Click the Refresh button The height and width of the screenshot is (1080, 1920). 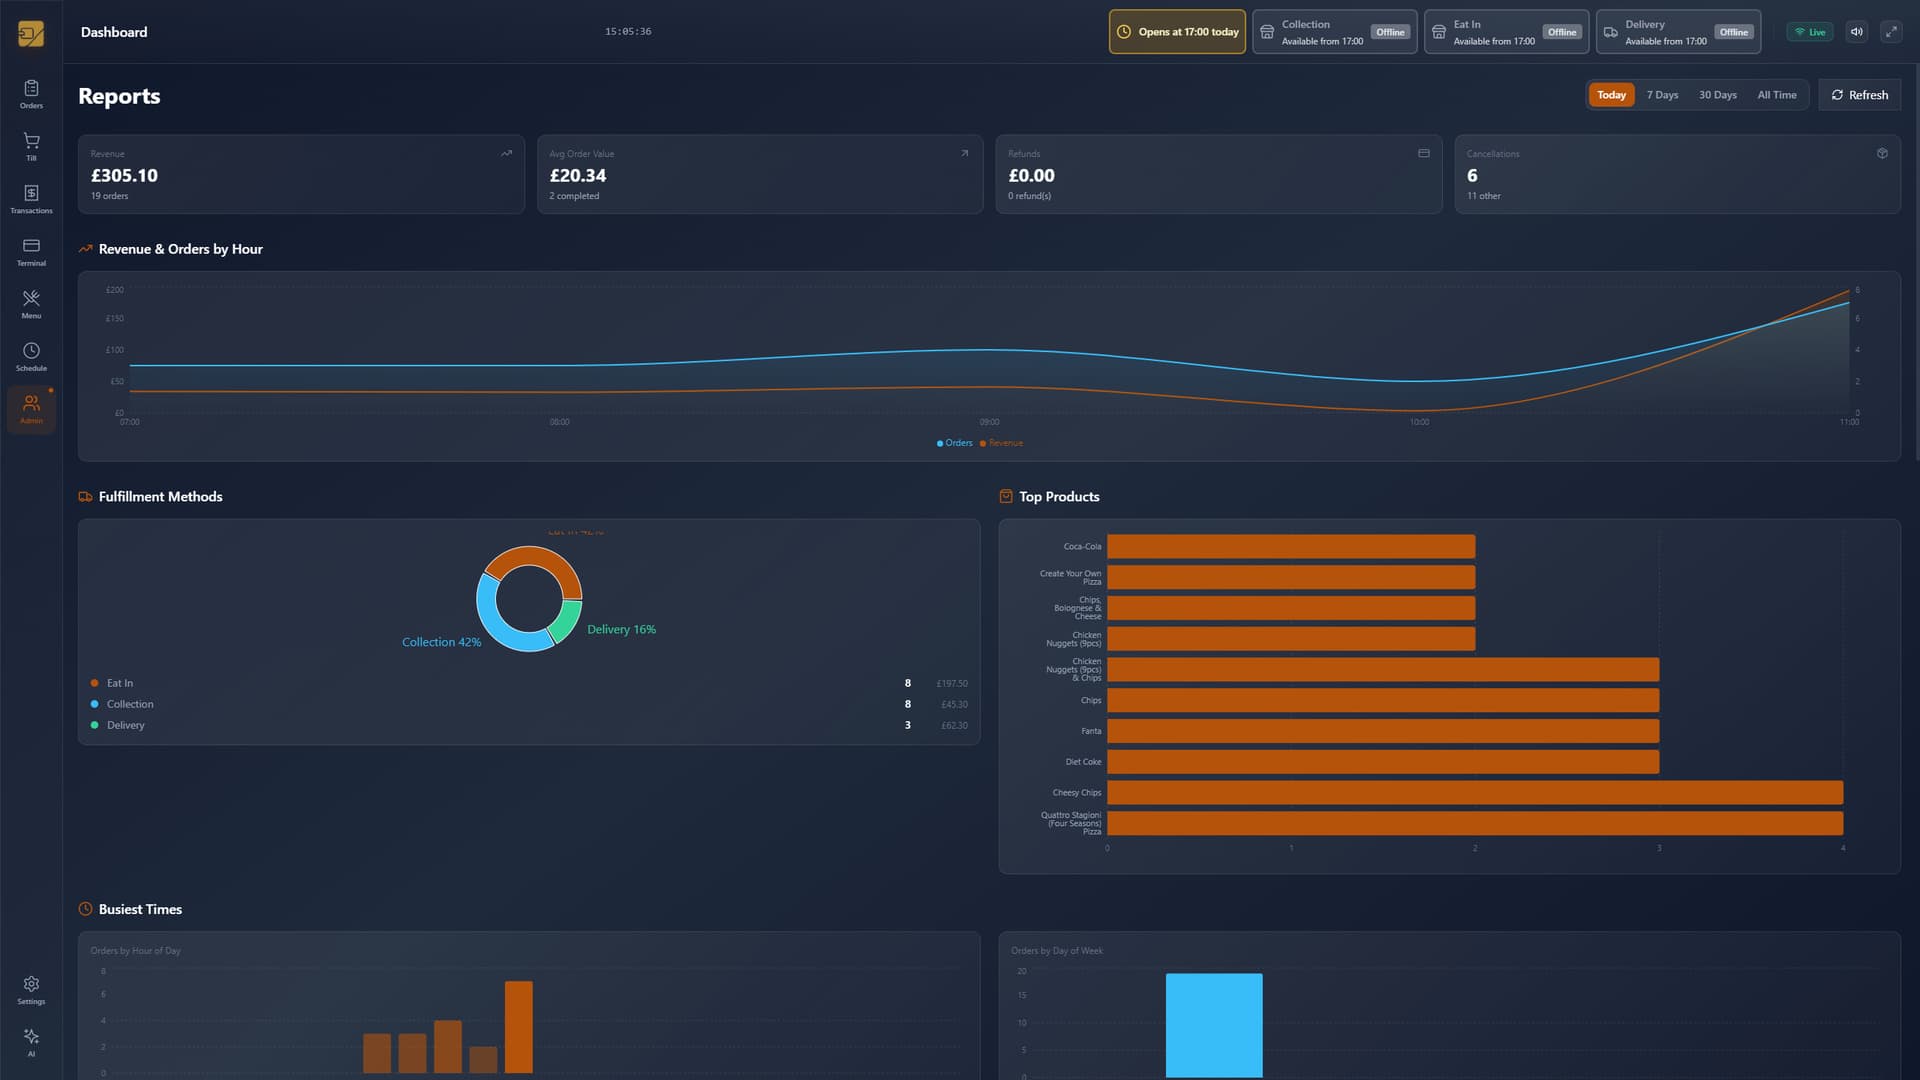coord(1860,95)
